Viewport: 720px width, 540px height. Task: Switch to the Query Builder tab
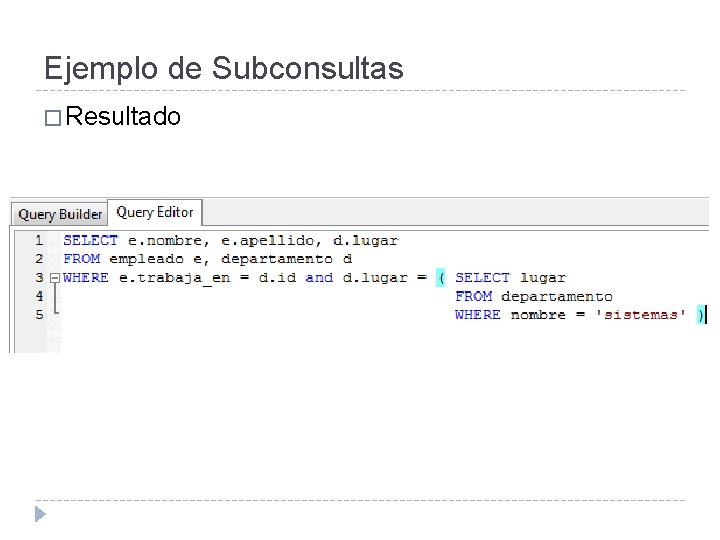coord(60,214)
